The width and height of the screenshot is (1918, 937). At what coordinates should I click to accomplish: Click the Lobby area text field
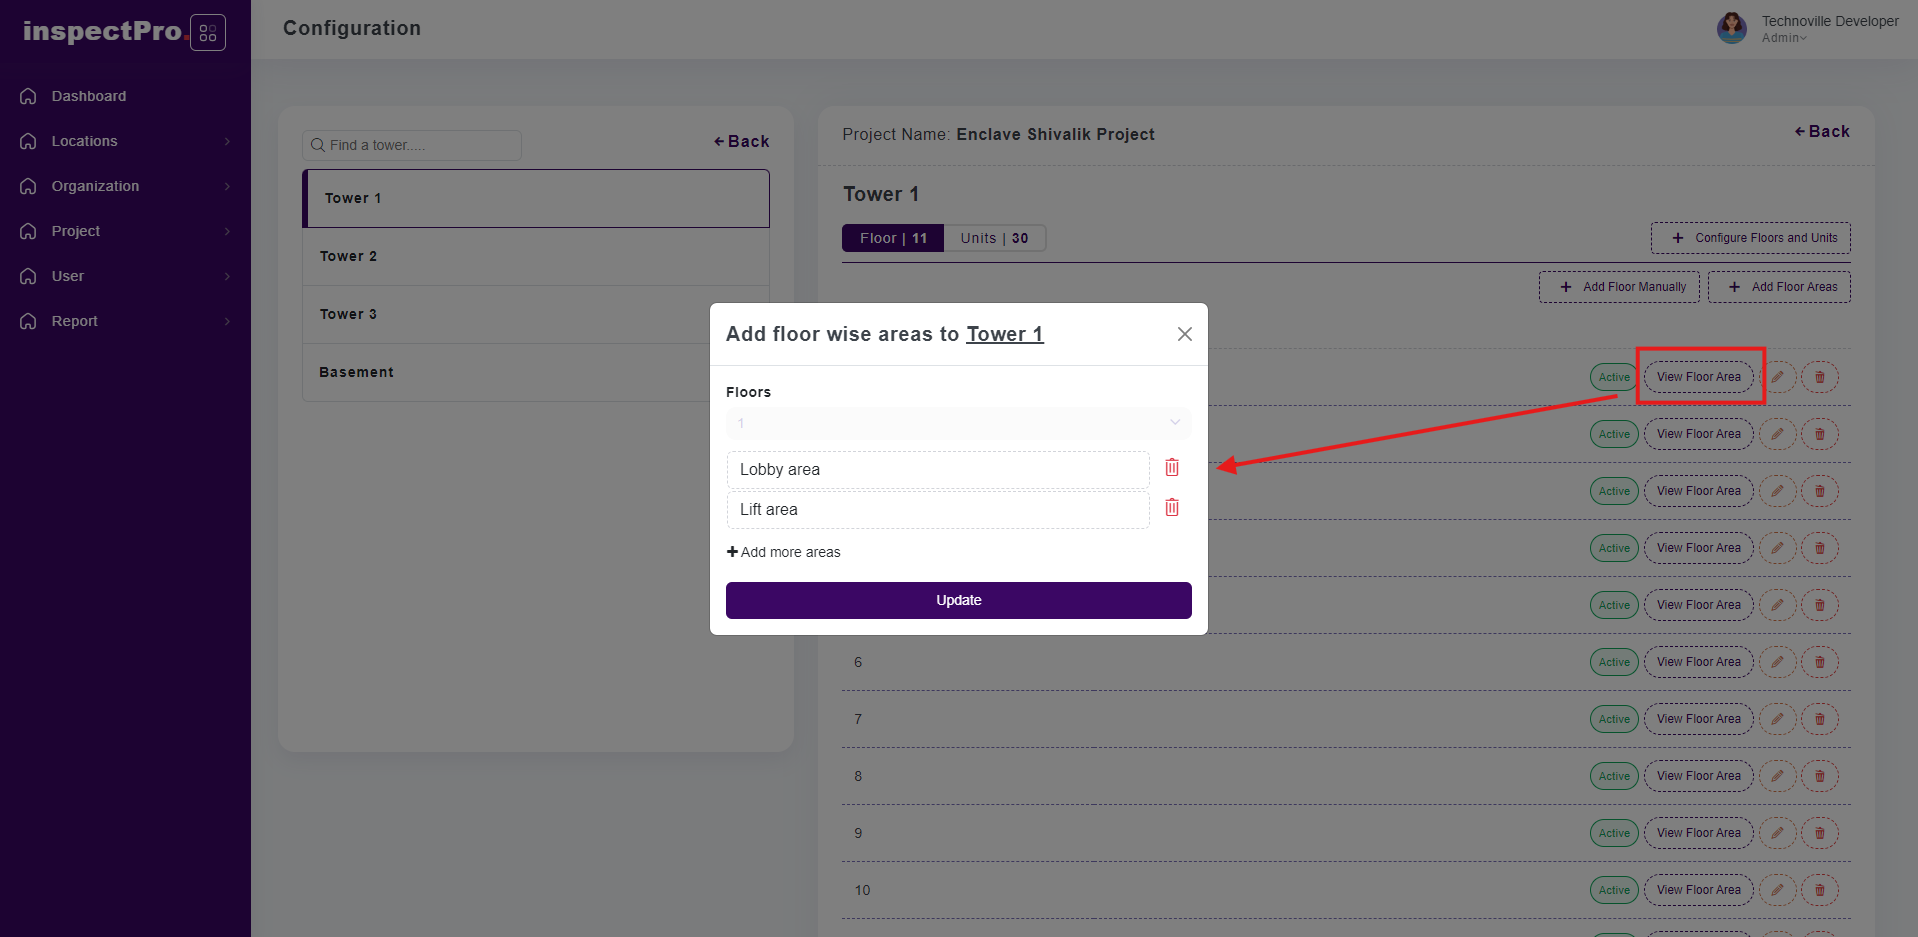click(x=937, y=470)
